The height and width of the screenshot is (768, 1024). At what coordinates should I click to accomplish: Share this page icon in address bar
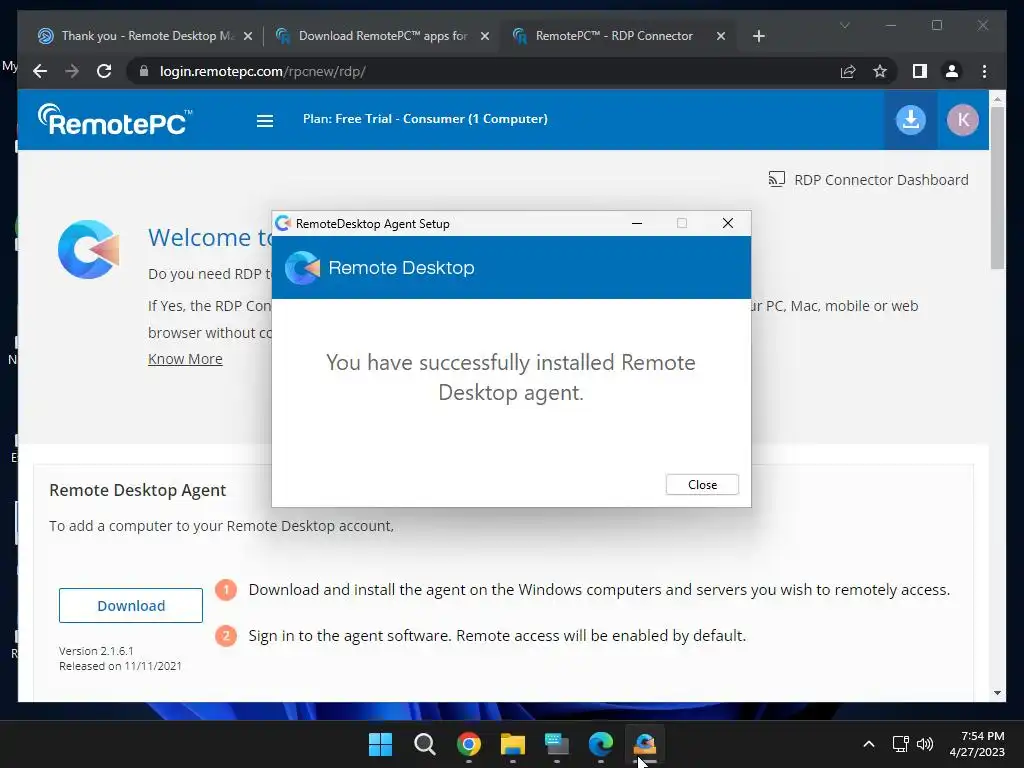(x=848, y=71)
